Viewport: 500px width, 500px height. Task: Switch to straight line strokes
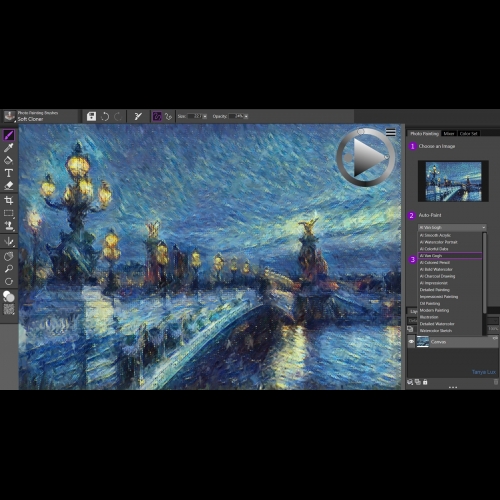(x=168, y=116)
